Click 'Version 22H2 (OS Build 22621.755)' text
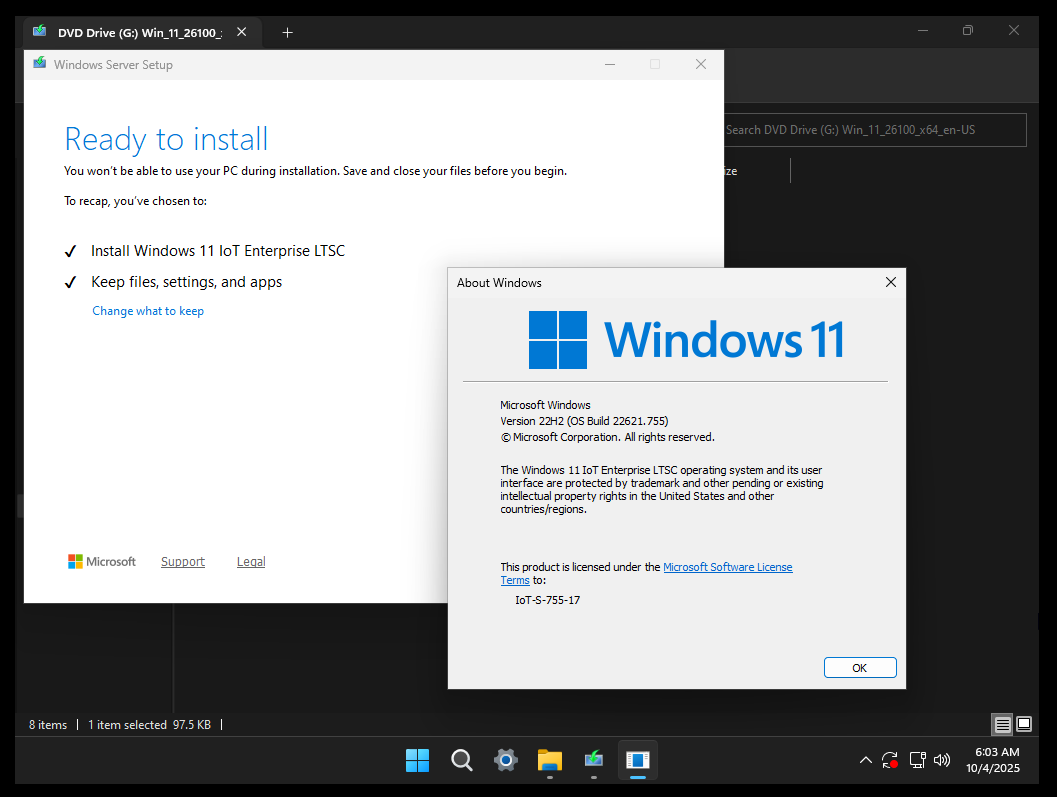Image resolution: width=1057 pixels, height=797 pixels. point(584,421)
